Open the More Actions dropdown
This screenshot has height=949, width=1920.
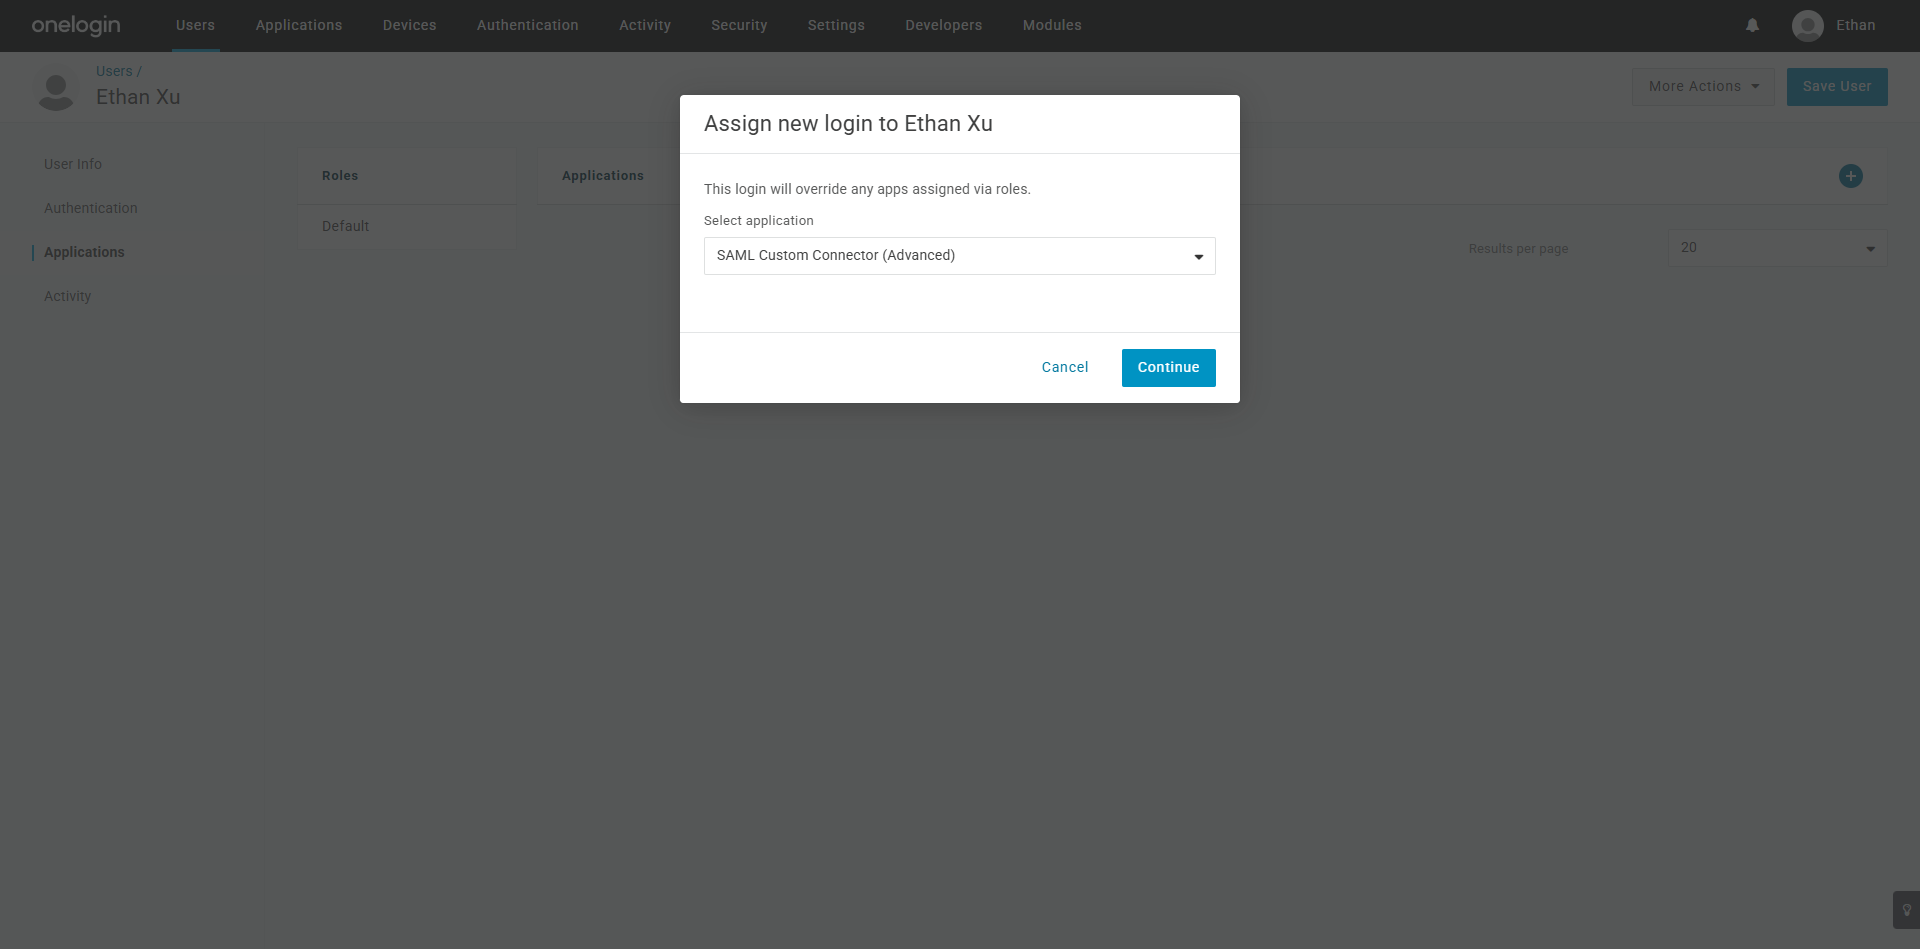[1703, 87]
